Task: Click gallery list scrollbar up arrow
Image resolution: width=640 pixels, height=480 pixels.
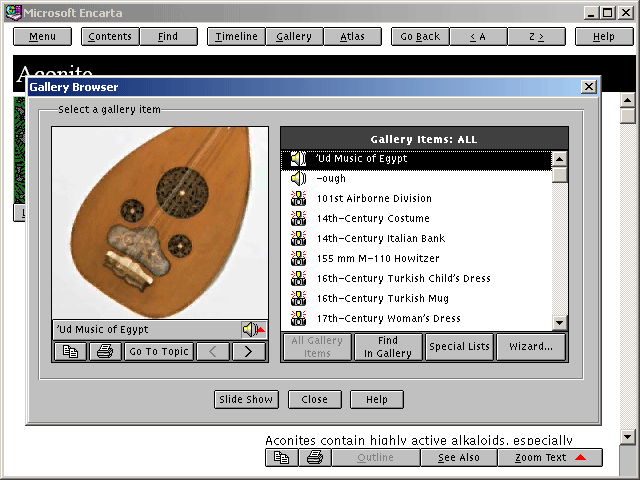Action: (560, 158)
